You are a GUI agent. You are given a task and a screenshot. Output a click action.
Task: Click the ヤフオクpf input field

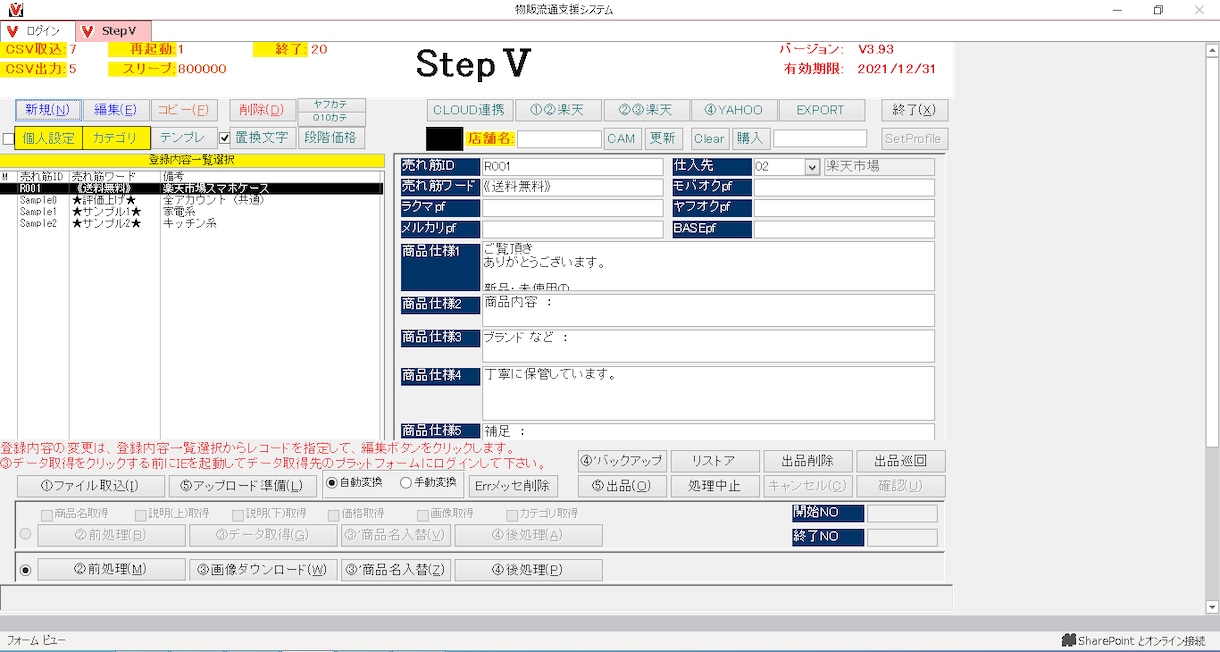(844, 208)
